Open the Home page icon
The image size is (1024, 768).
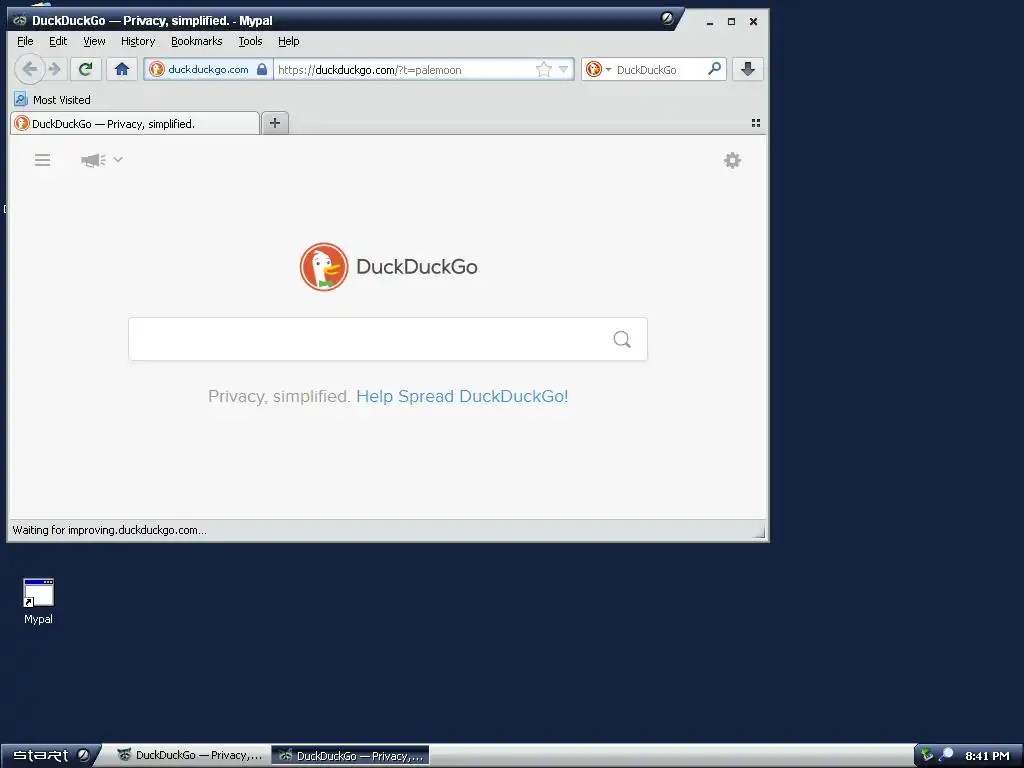121,69
